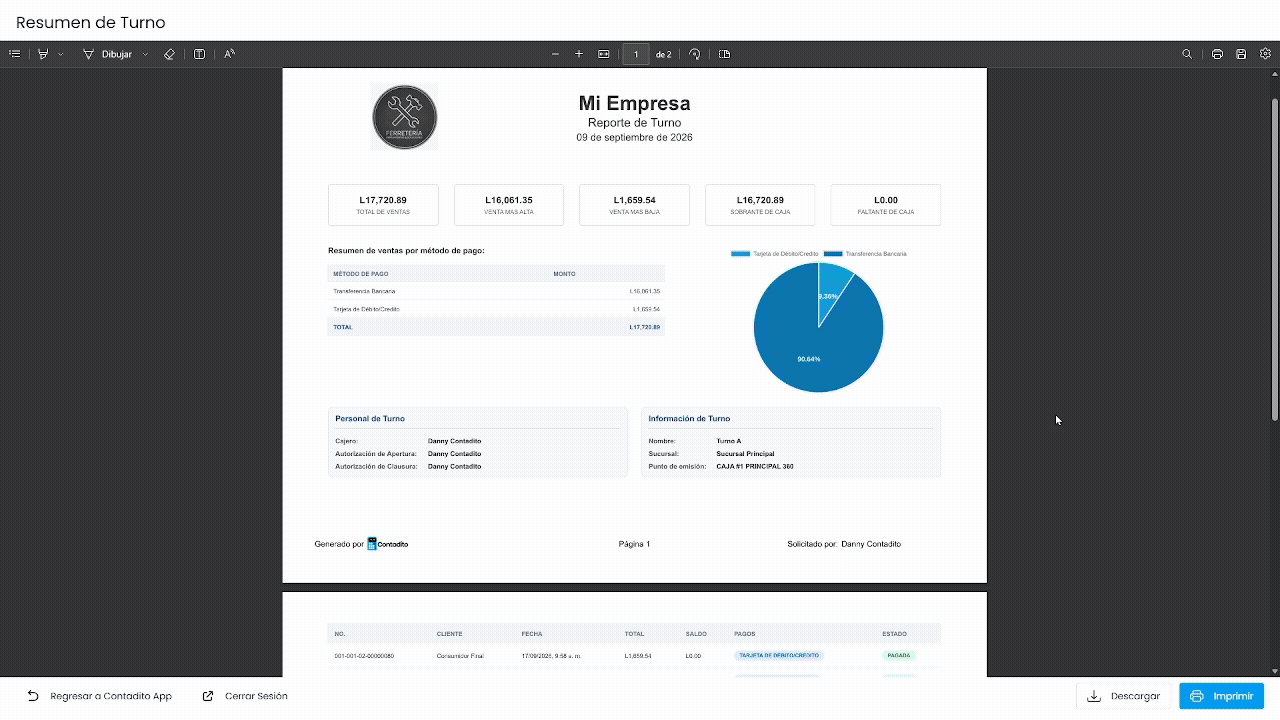Click the CAJA #1 PRINCIPAL 360 value

[755, 466]
